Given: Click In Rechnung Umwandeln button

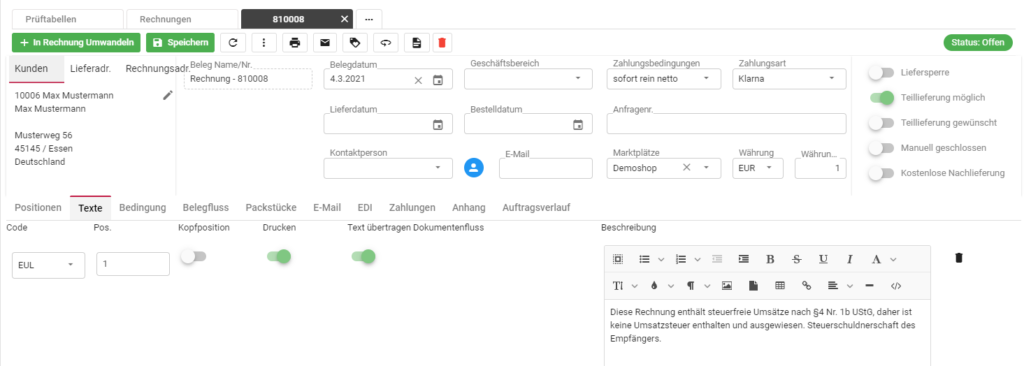Looking at the screenshot, I should point(76,42).
